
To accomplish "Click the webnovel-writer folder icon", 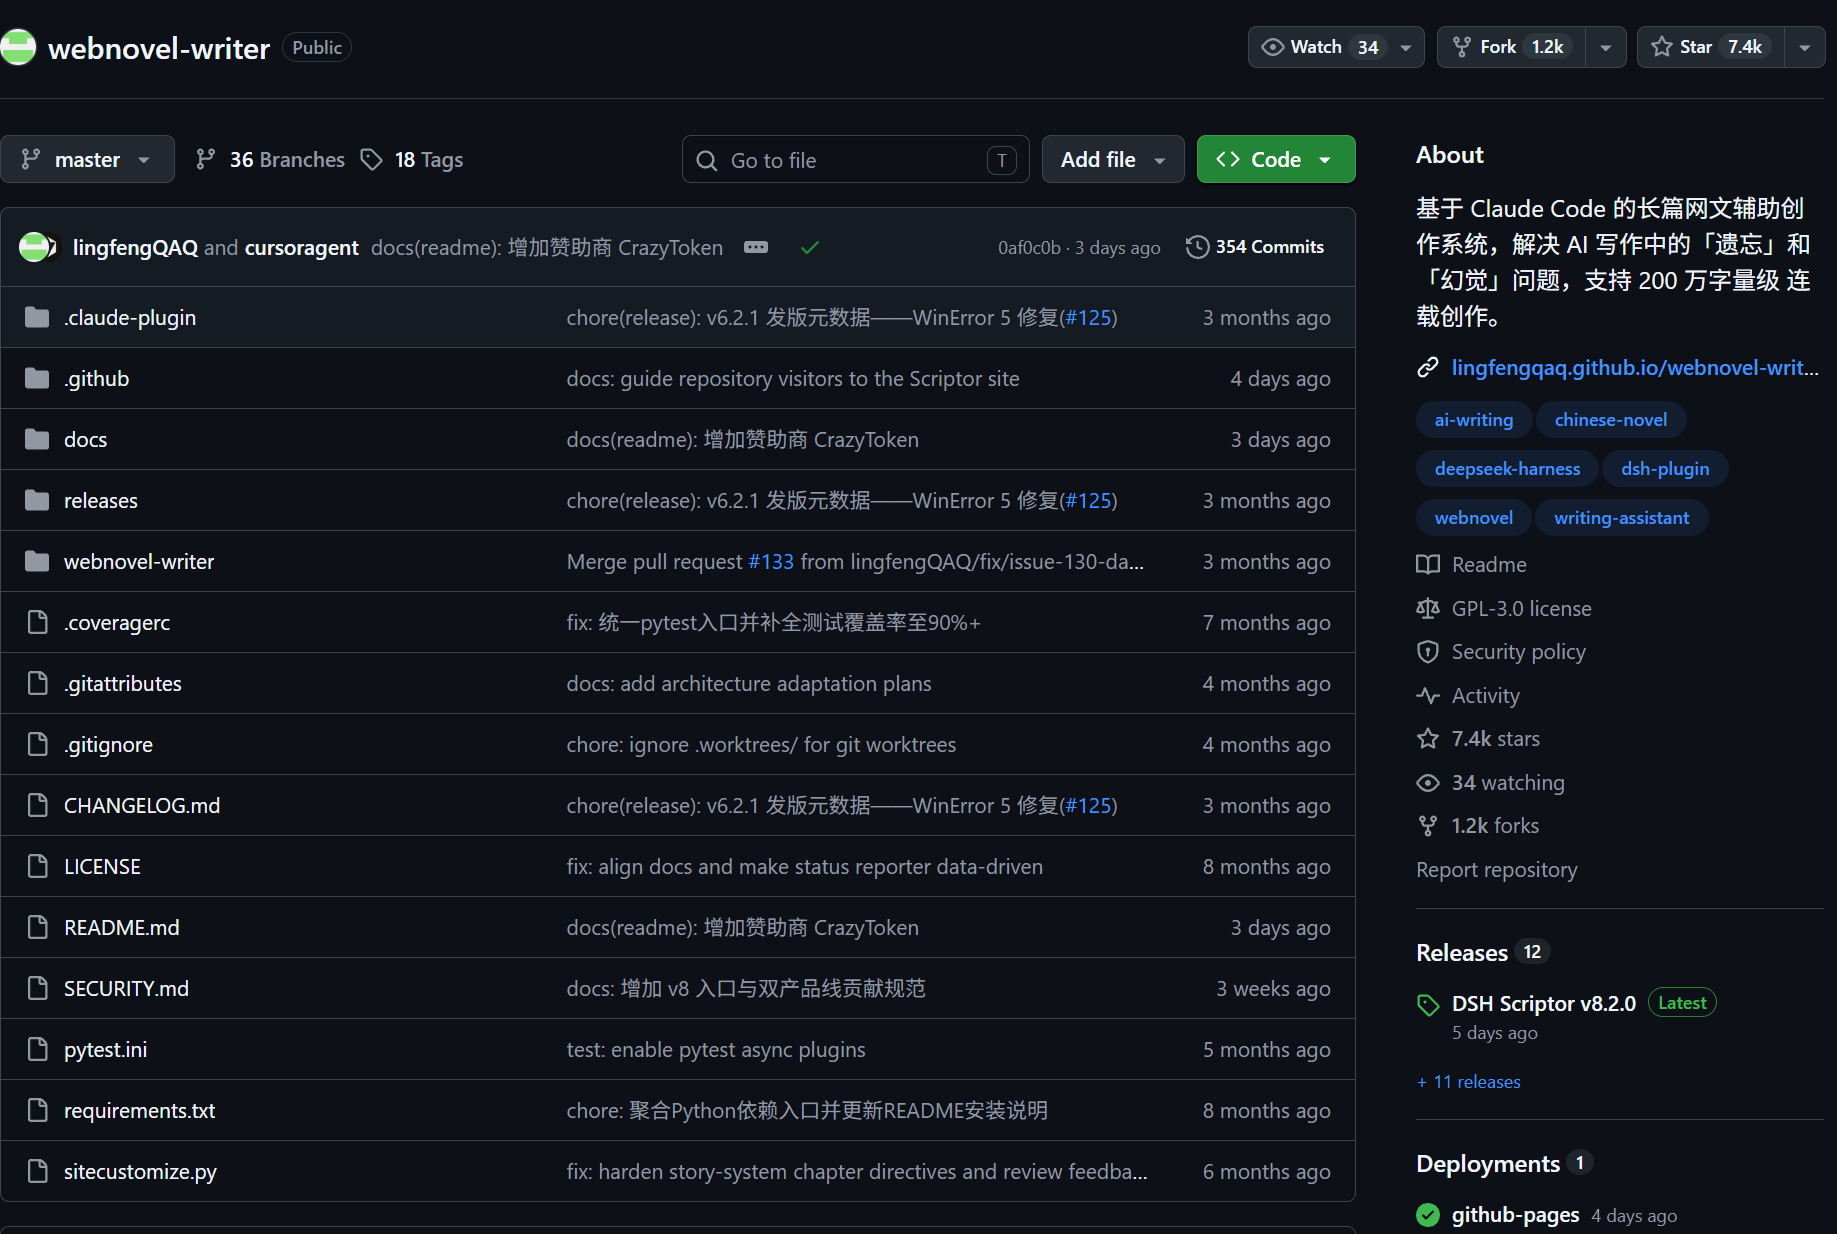I will click(x=37, y=561).
